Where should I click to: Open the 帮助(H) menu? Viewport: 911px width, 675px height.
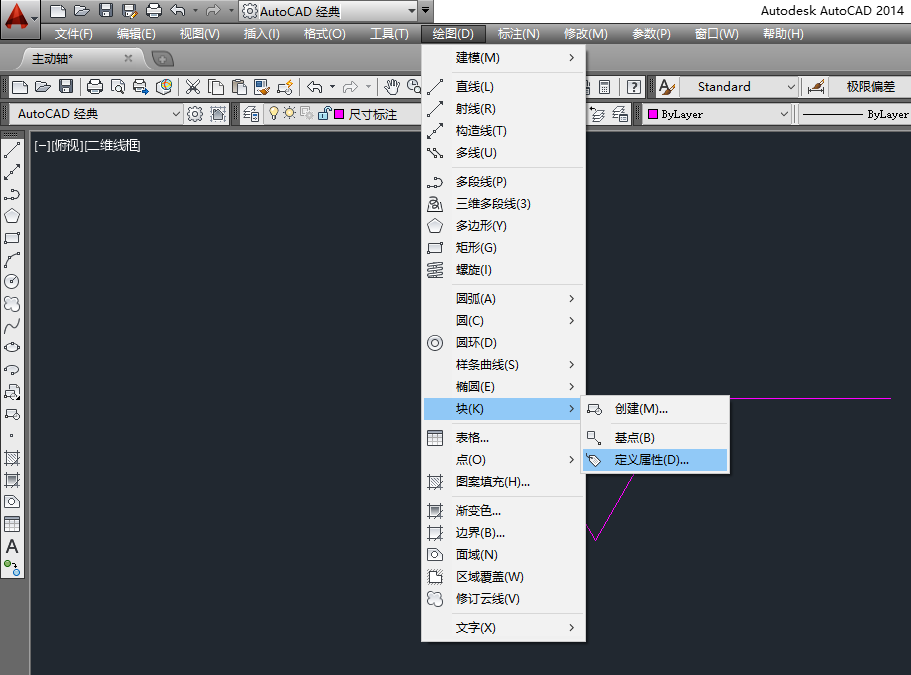pos(783,34)
